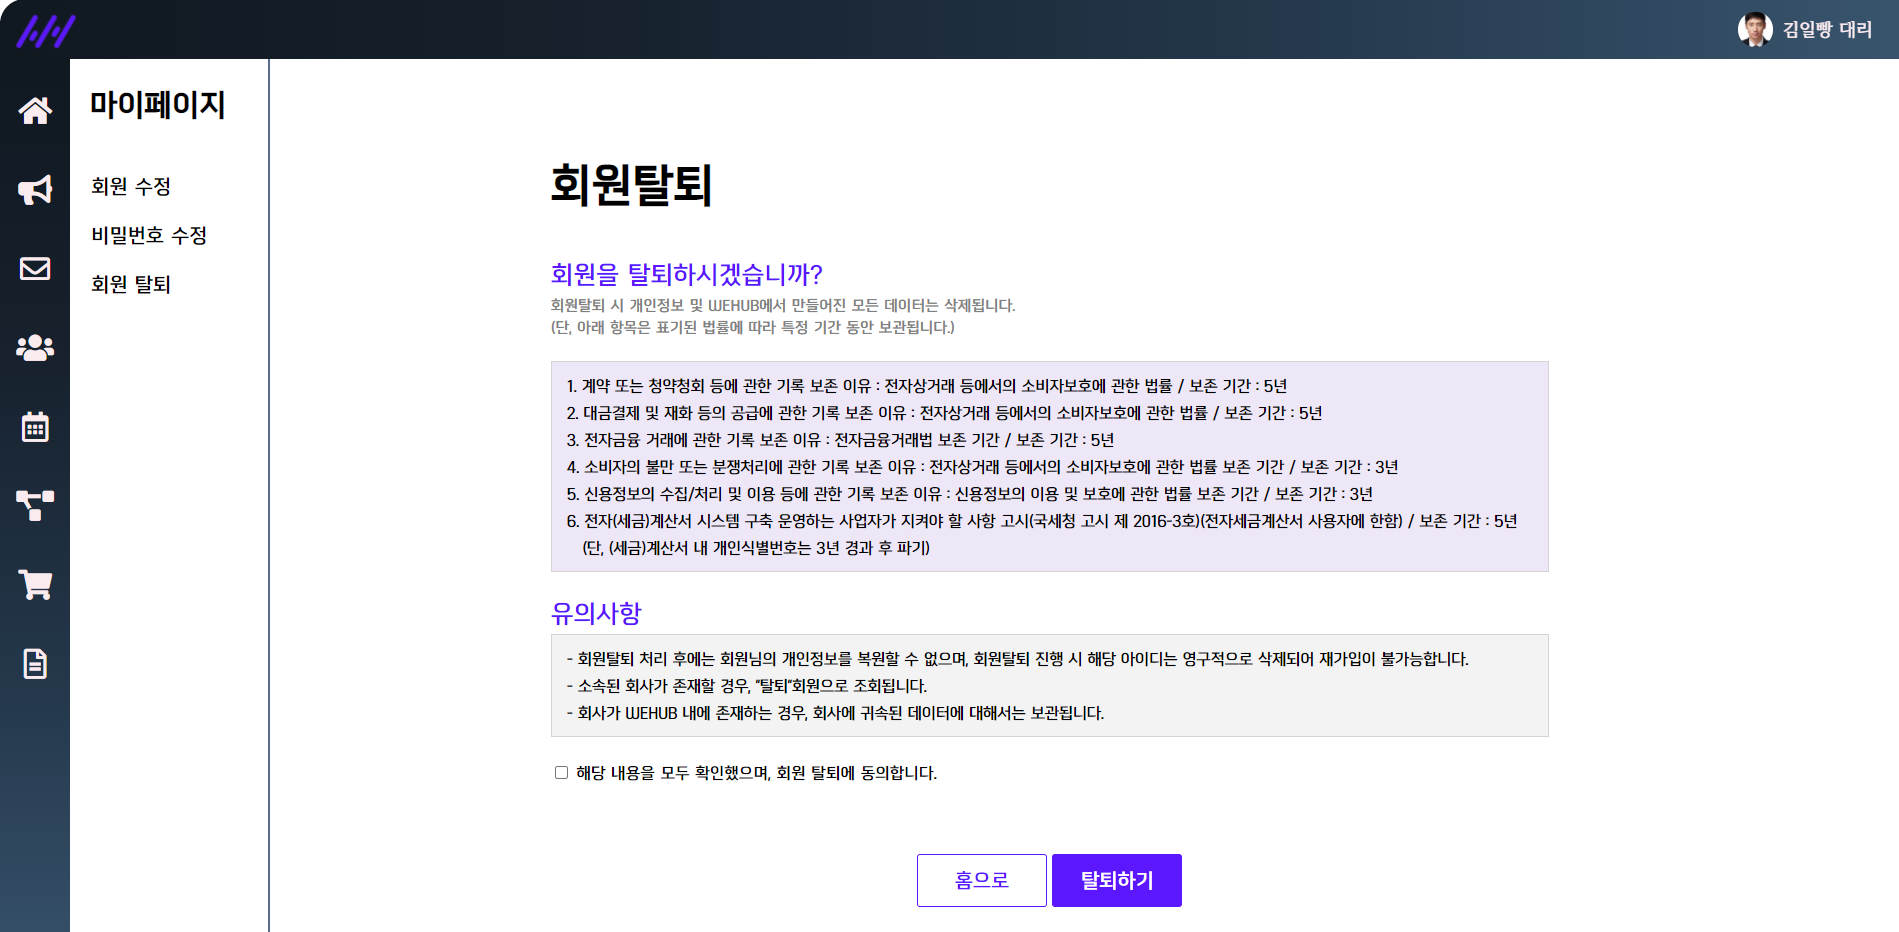Click the note about 개인식별번호는 3년 경과 후 파기

click(756, 548)
